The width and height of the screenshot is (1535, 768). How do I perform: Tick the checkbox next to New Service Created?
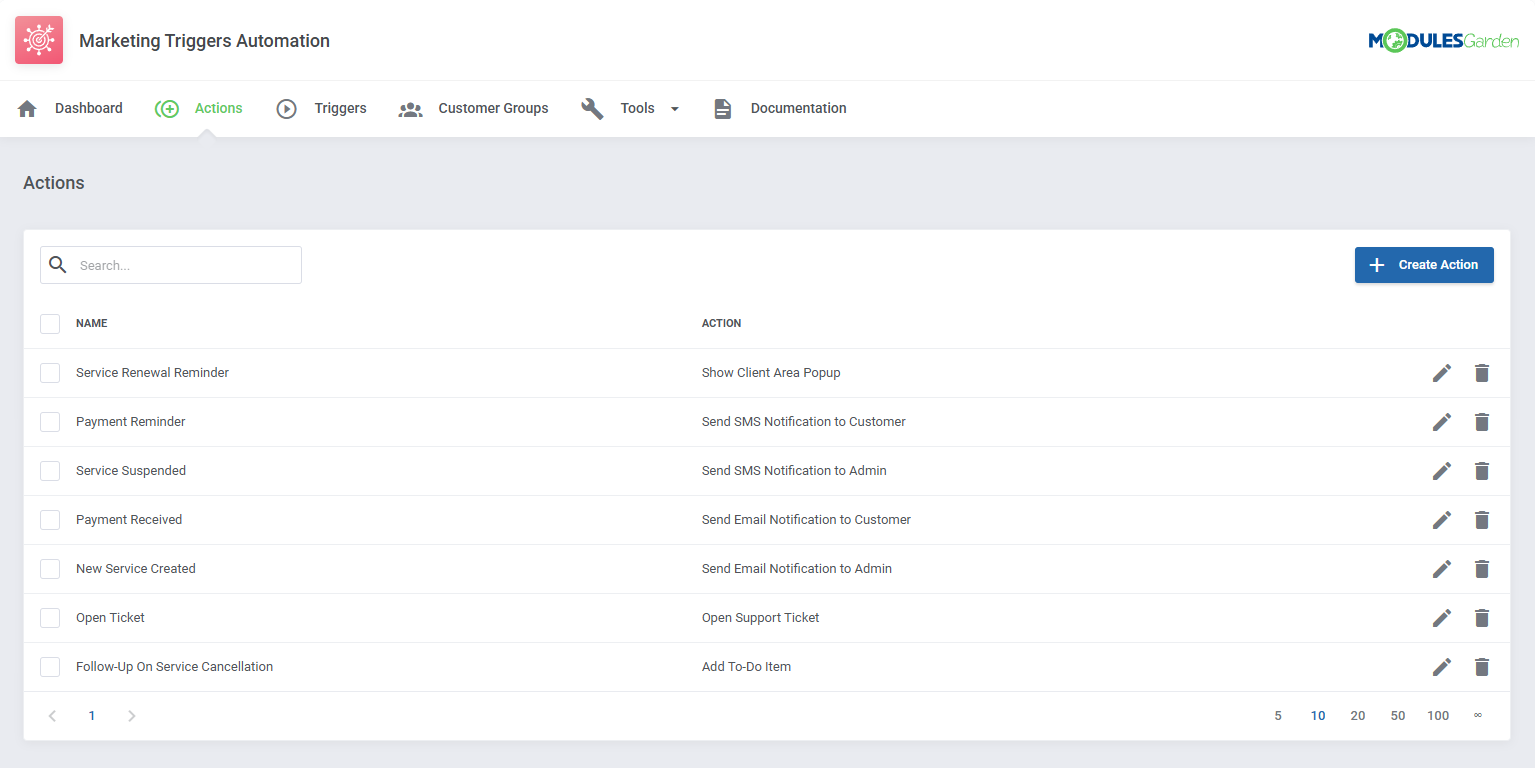(x=49, y=568)
